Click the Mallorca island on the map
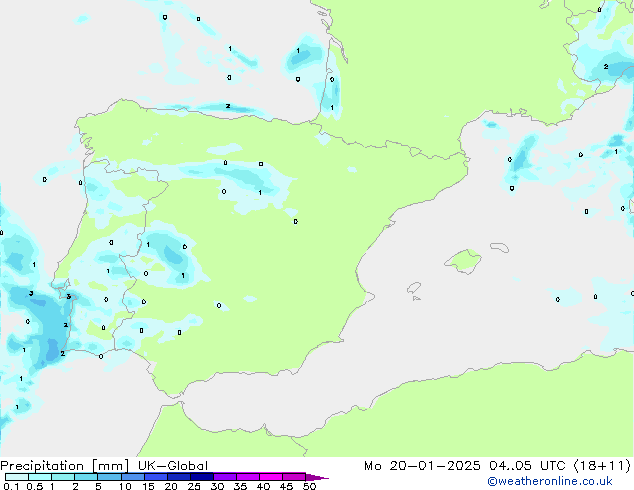 point(463,261)
